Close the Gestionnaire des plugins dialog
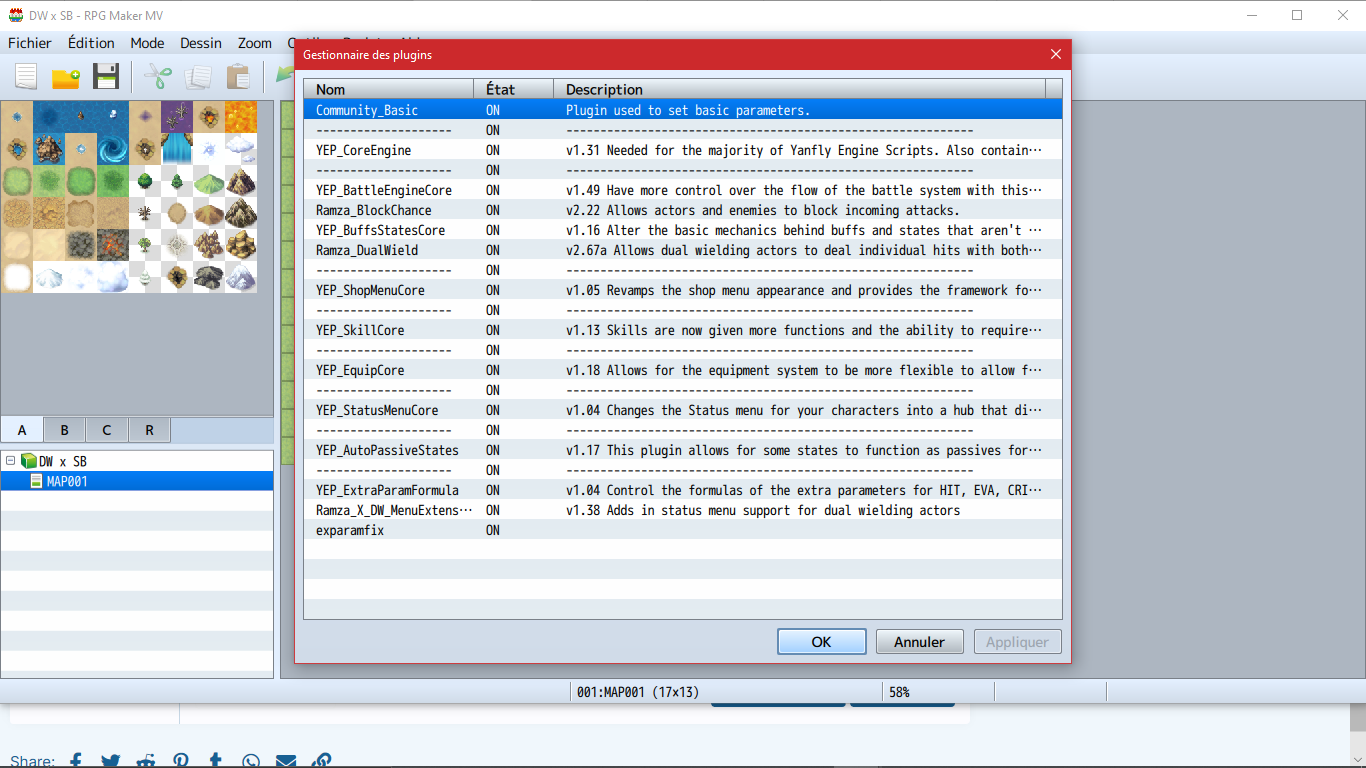Screen dimensions: 1366x768 click(1056, 55)
